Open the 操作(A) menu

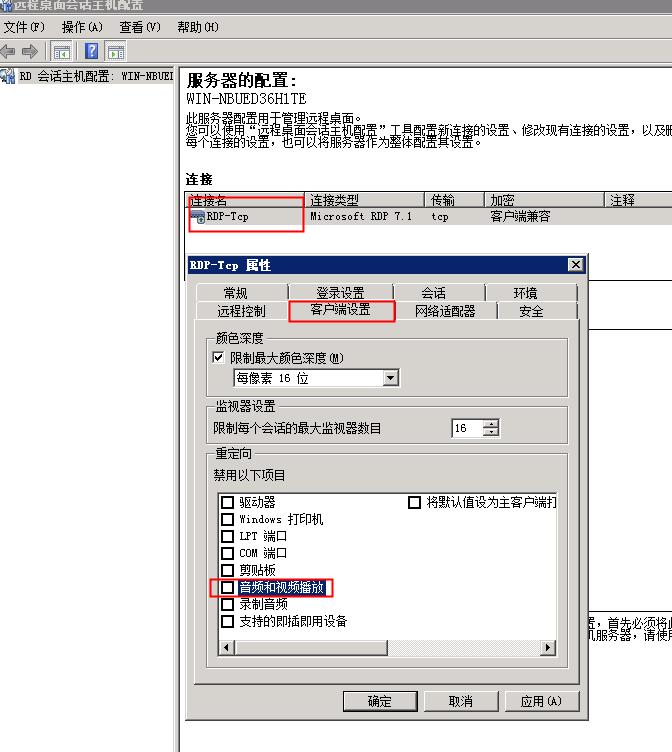pyautogui.click(x=82, y=27)
